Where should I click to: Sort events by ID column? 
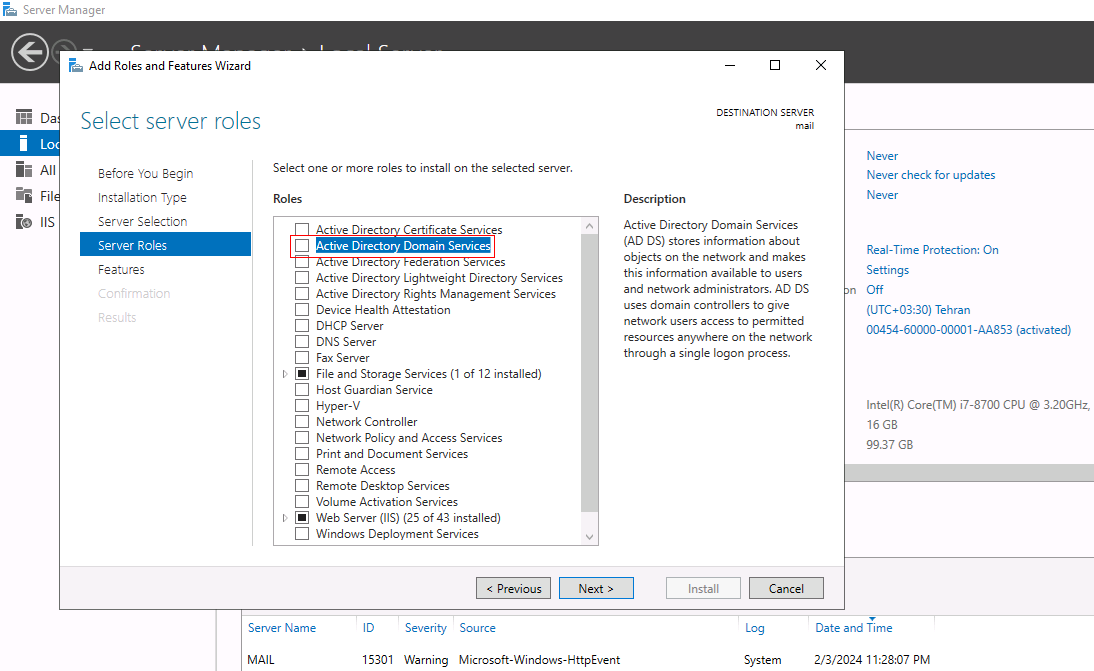(x=368, y=628)
